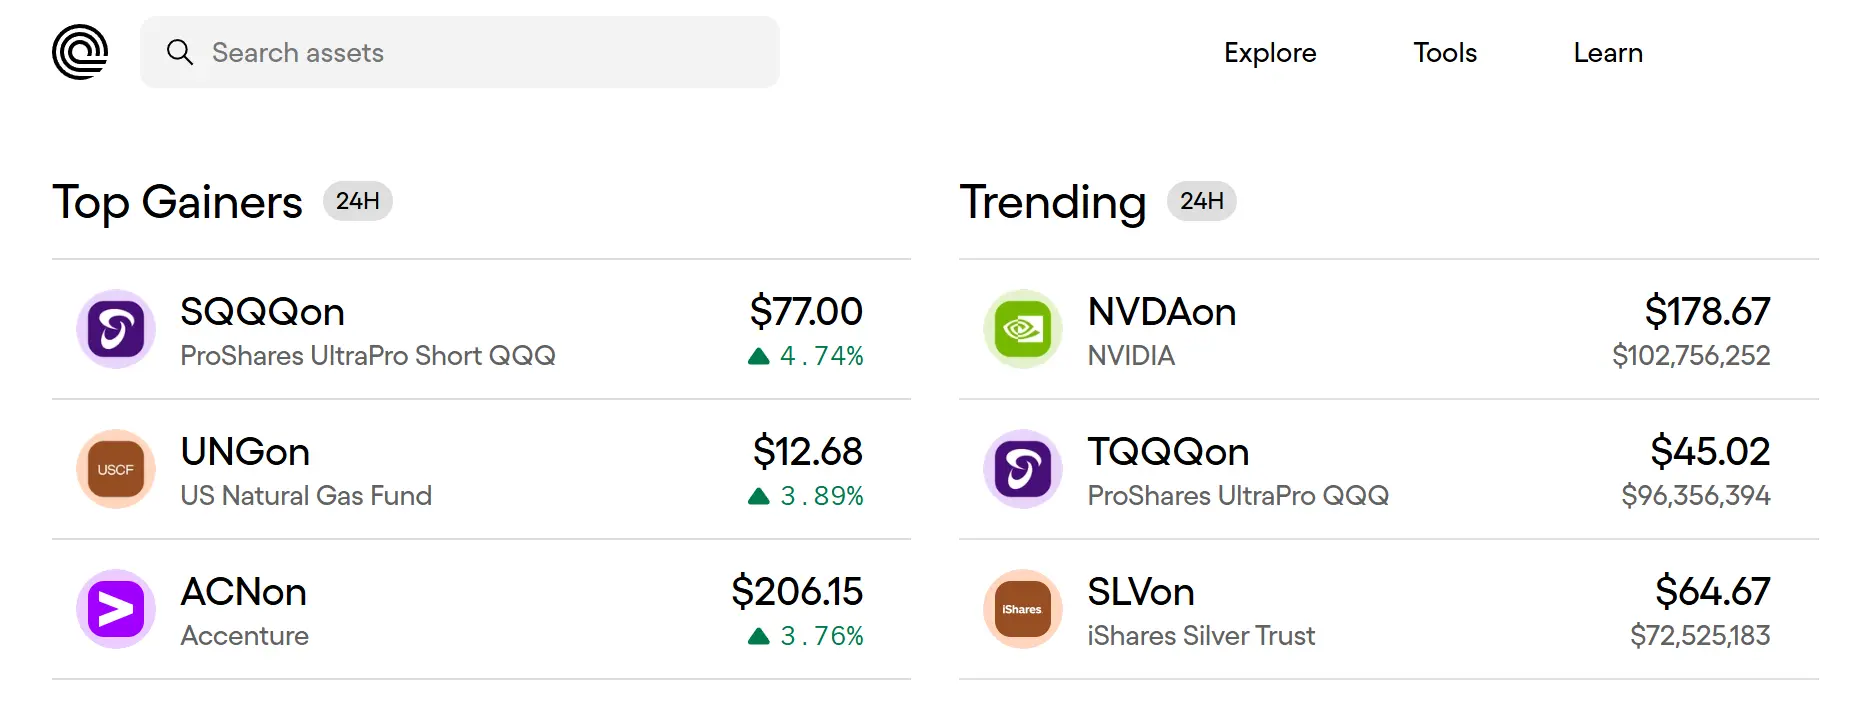Click the spiral logo in header
Viewport: 1856px width, 704px height.
[x=80, y=52]
